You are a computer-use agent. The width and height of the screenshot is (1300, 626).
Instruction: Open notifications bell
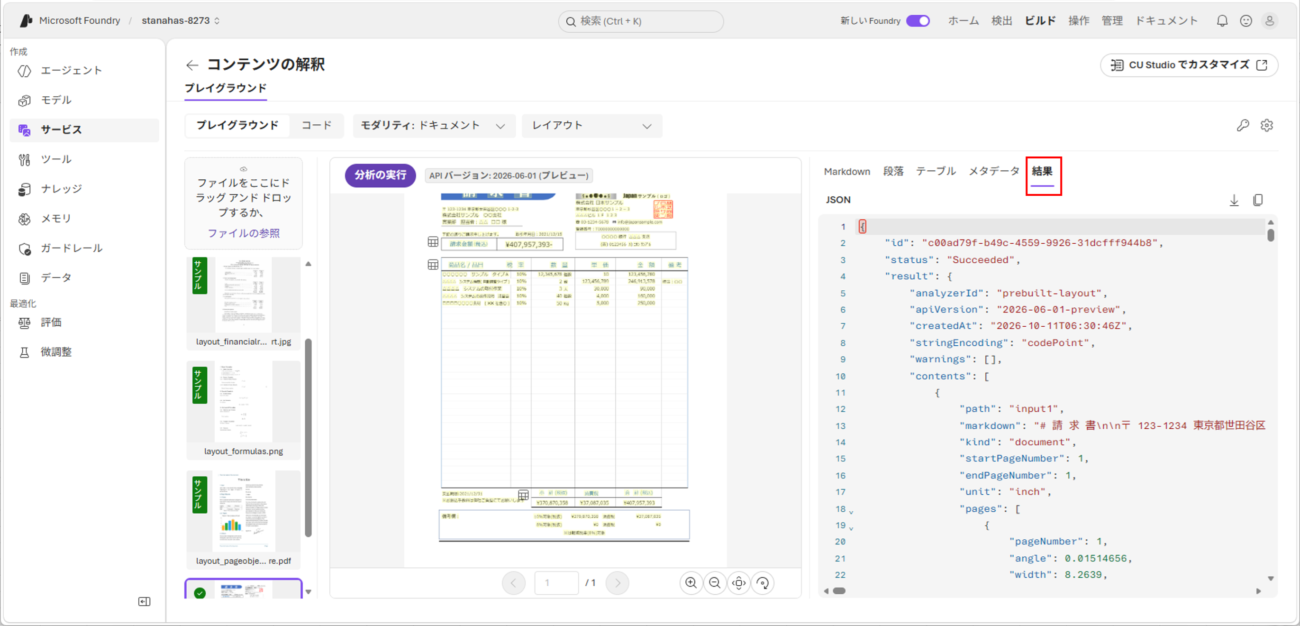point(1222,21)
